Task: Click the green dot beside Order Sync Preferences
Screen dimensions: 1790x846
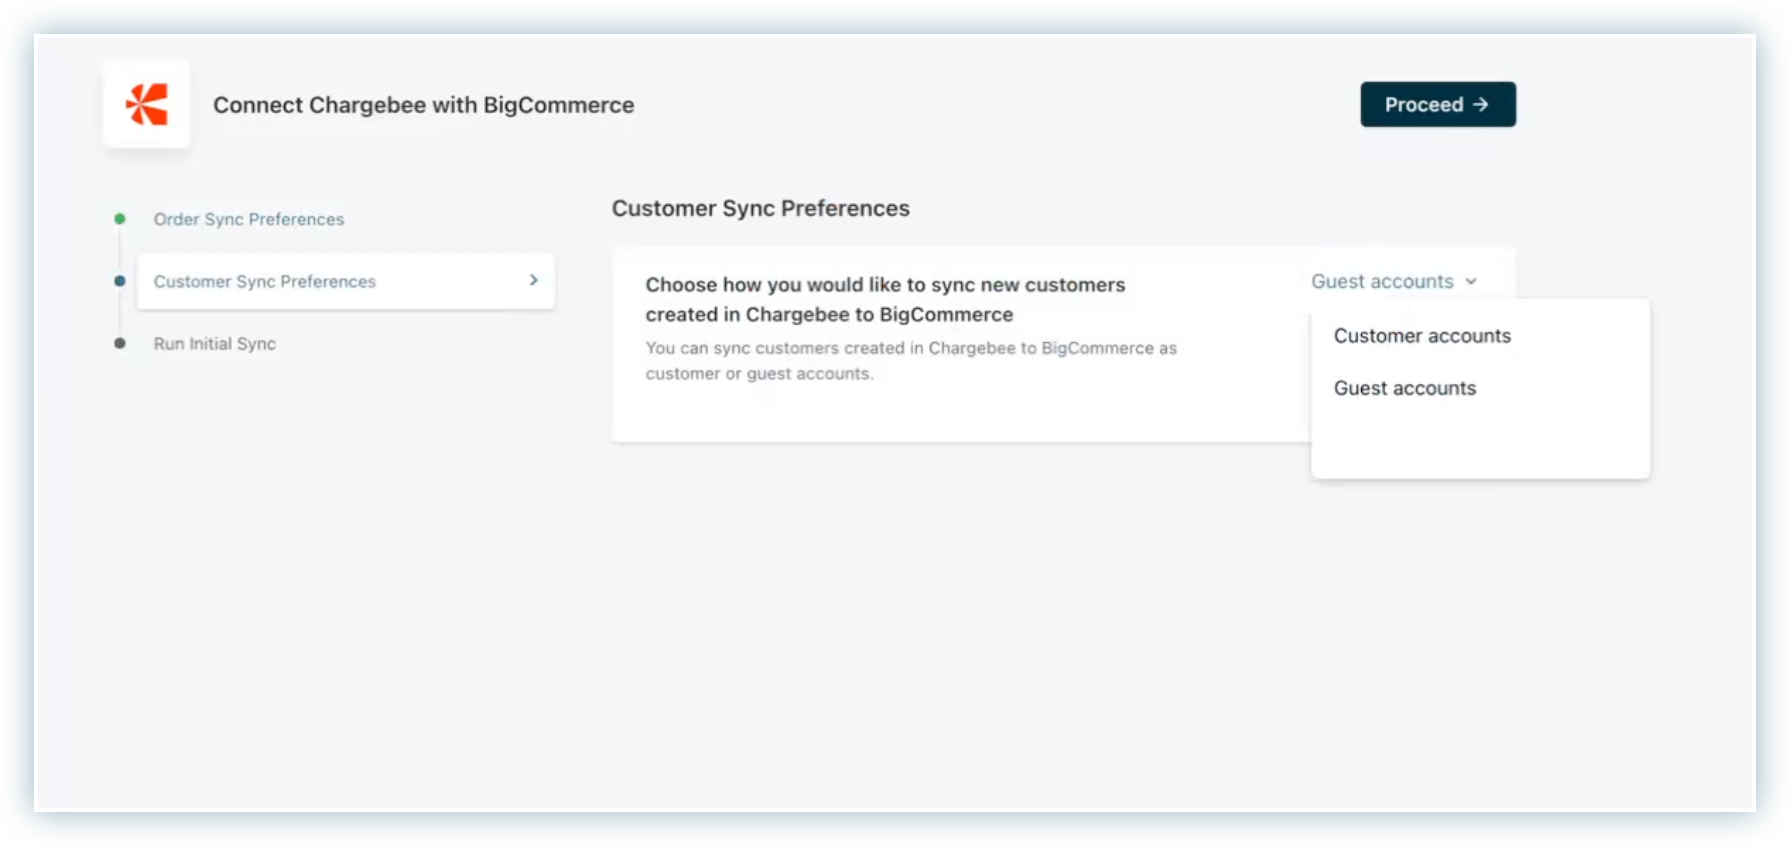Action: click(120, 219)
